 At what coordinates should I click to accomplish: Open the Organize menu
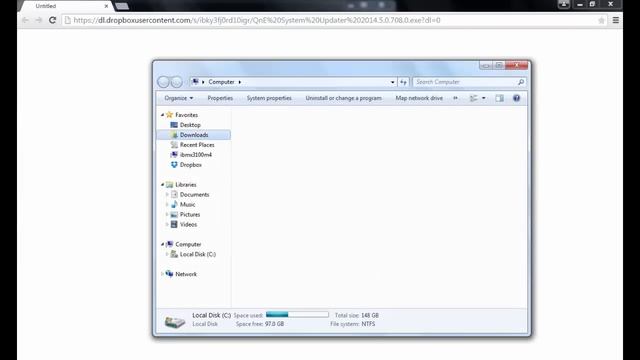178,98
